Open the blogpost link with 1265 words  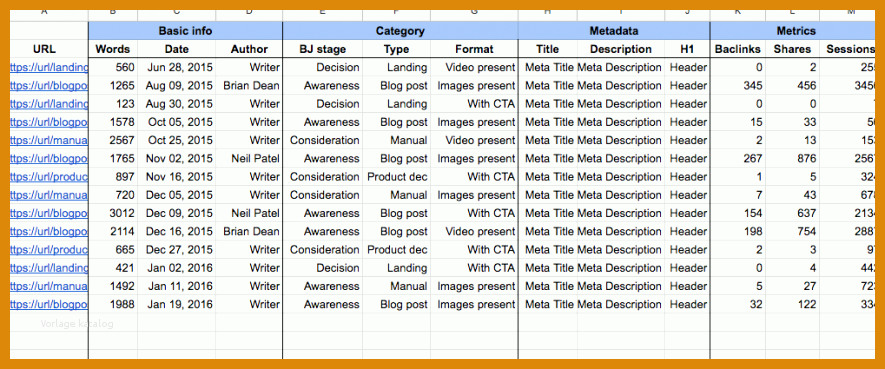coord(49,86)
